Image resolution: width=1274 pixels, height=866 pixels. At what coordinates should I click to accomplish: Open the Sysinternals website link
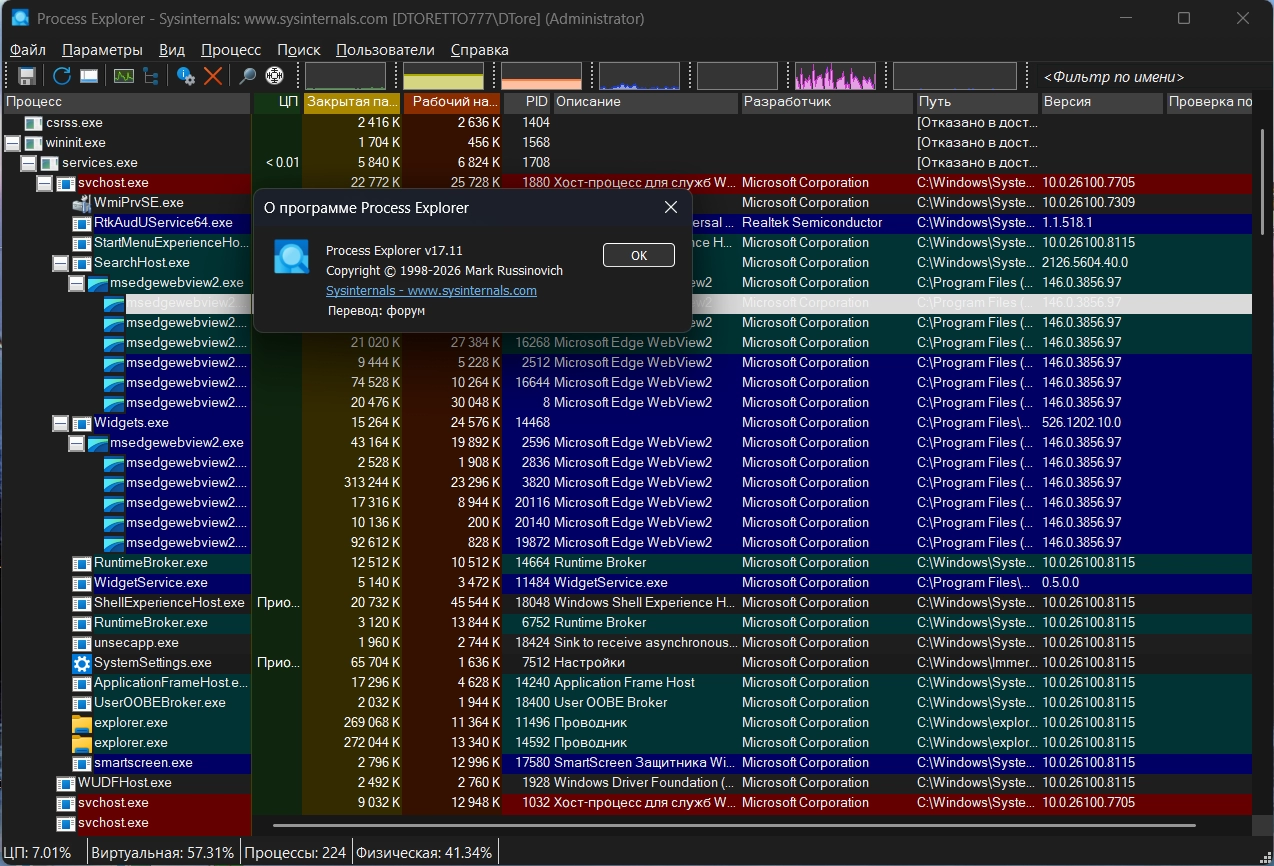pyautogui.click(x=431, y=290)
